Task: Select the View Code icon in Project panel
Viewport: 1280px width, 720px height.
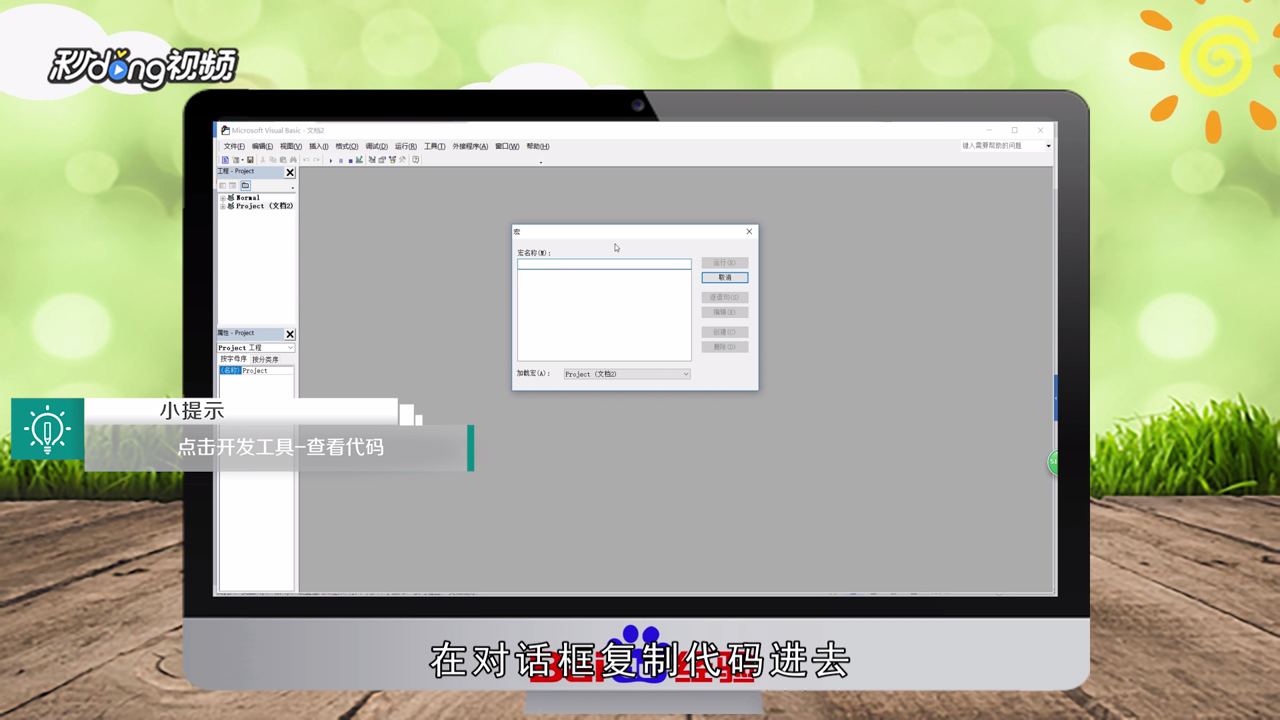Action: pyautogui.click(x=223, y=185)
